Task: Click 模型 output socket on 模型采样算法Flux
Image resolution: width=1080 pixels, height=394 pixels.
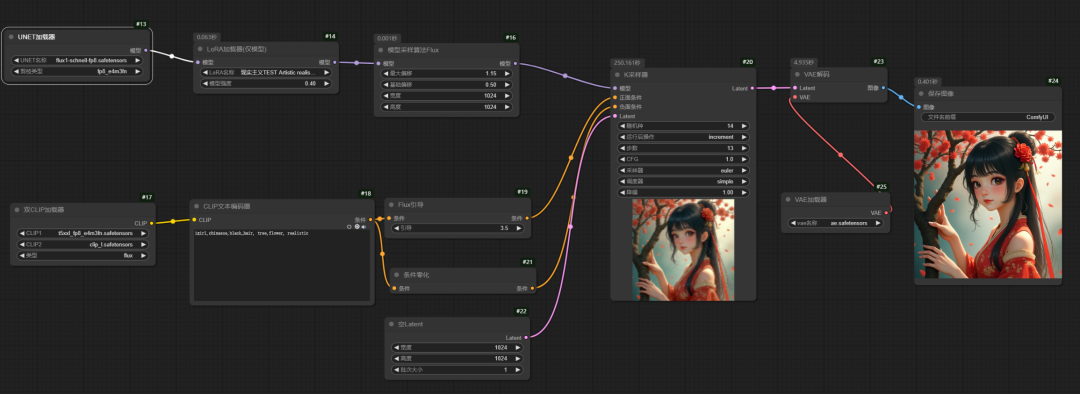Action: coord(515,63)
